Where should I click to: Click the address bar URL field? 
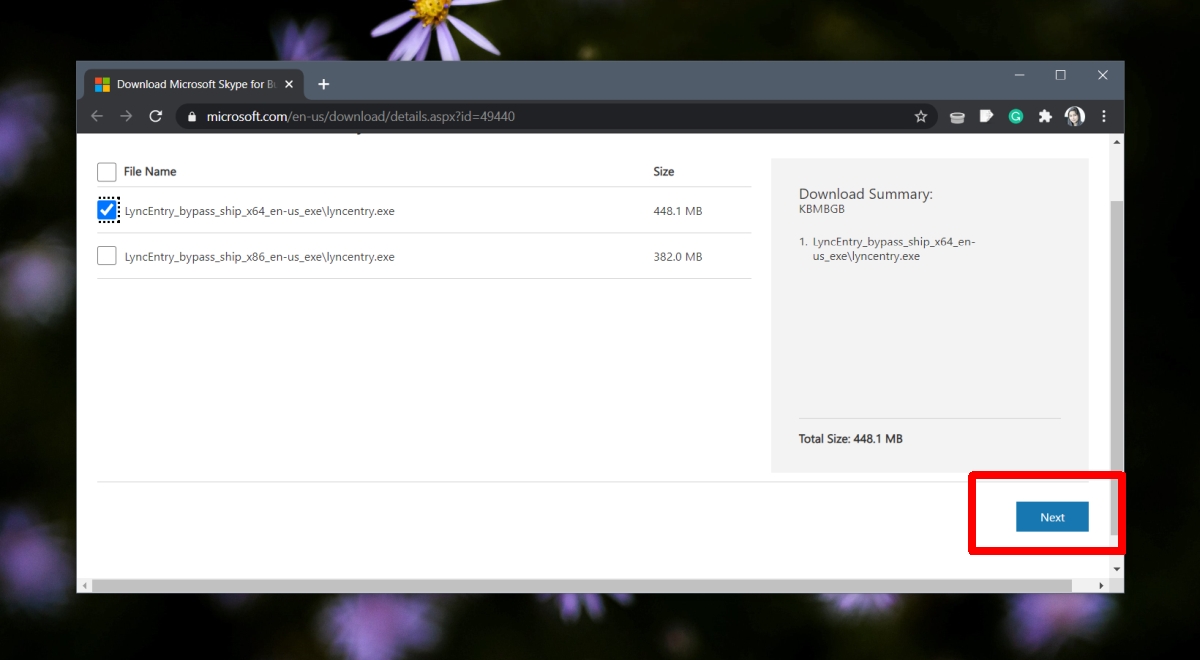(x=560, y=116)
